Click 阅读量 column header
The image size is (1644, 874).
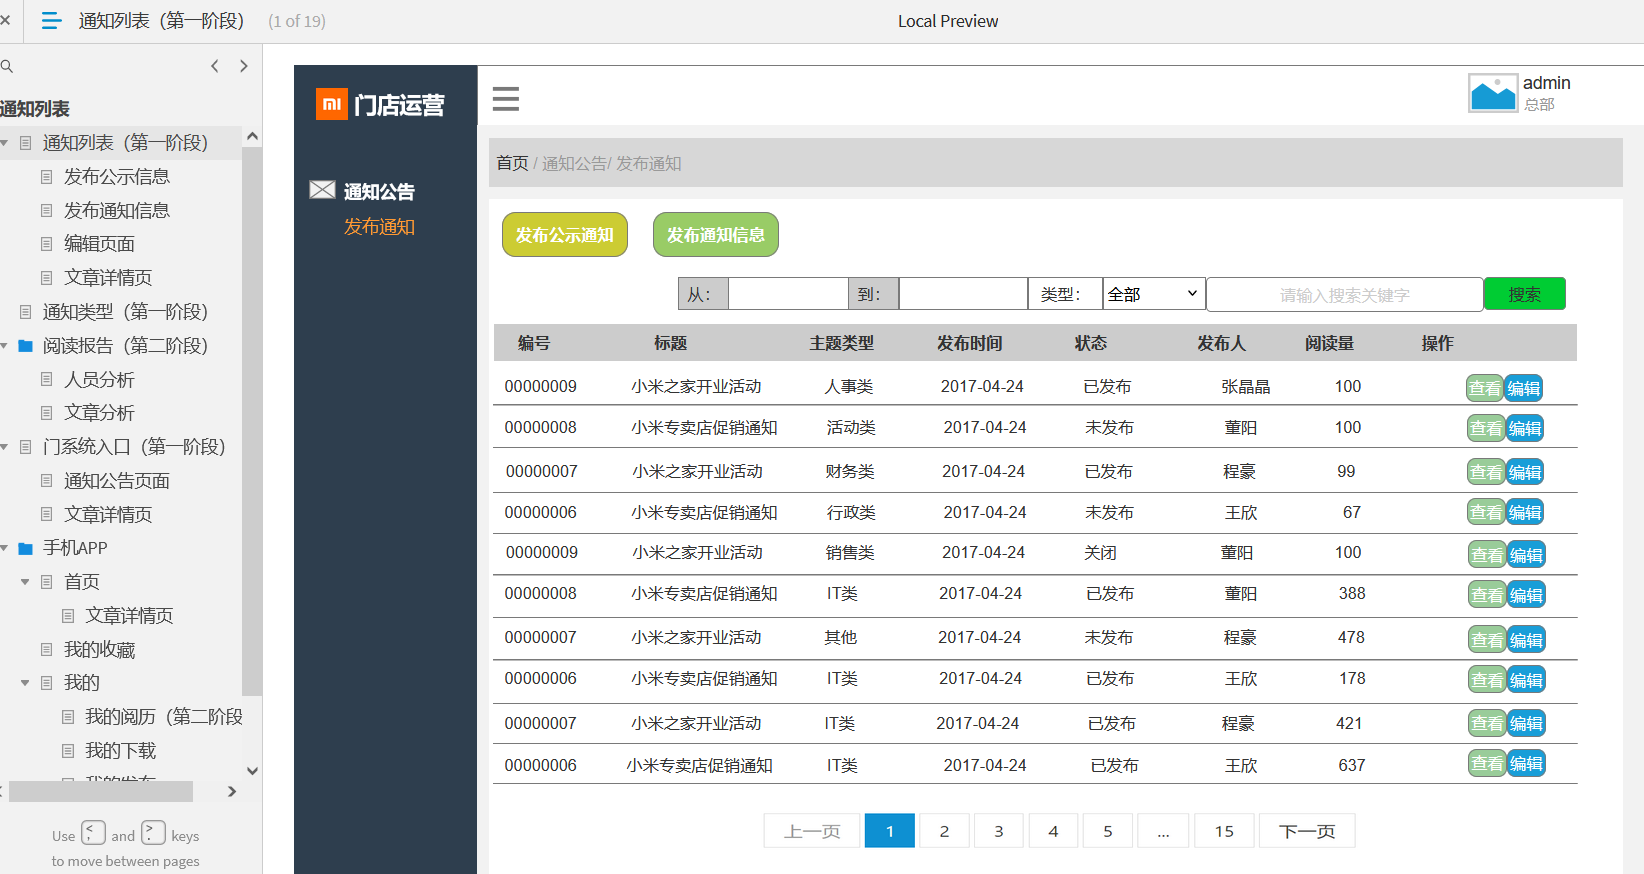click(x=1329, y=343)
